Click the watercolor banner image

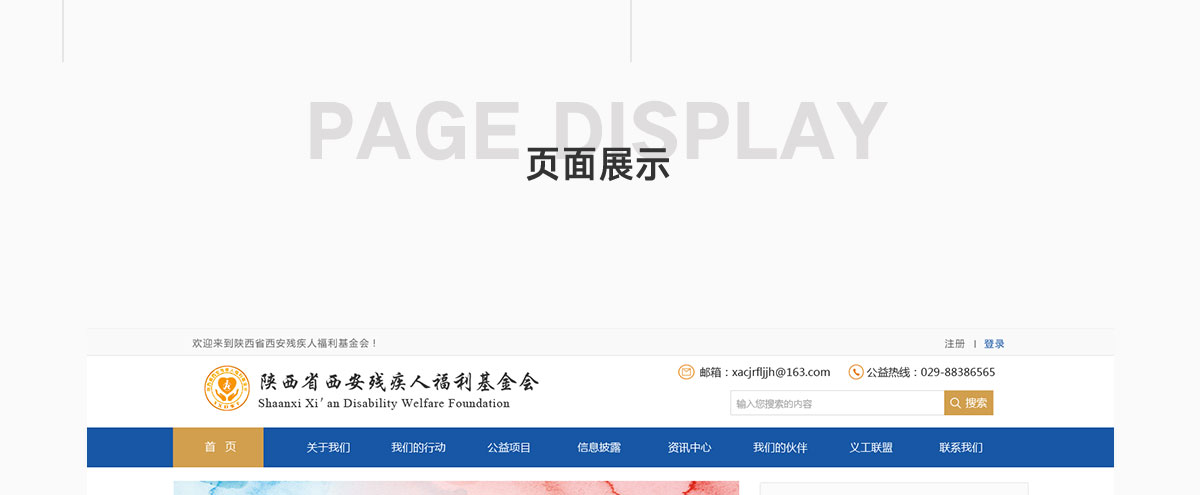tap(456, 488)
